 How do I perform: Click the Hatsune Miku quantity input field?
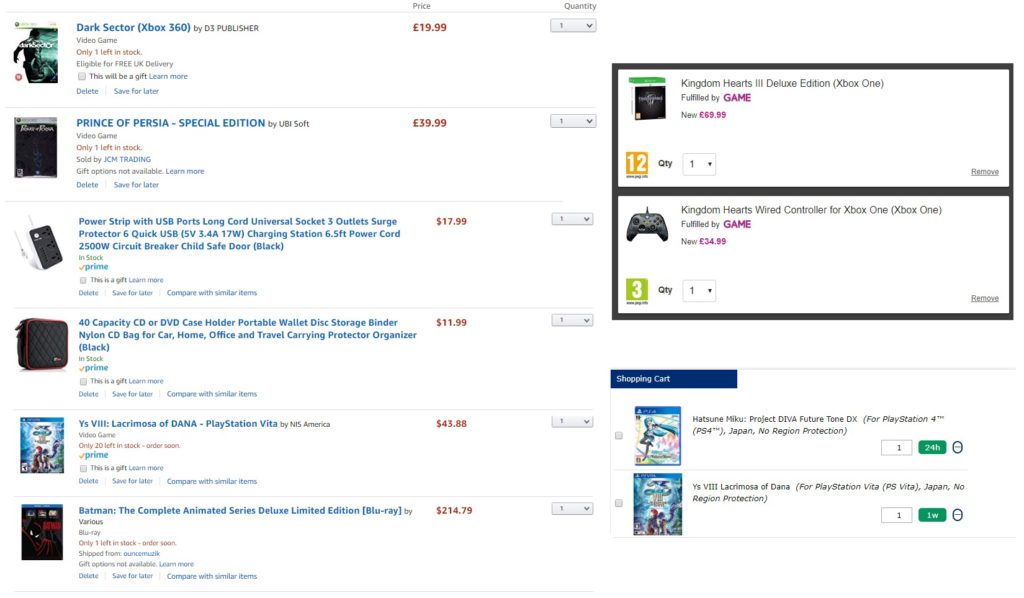coord(896,448)
